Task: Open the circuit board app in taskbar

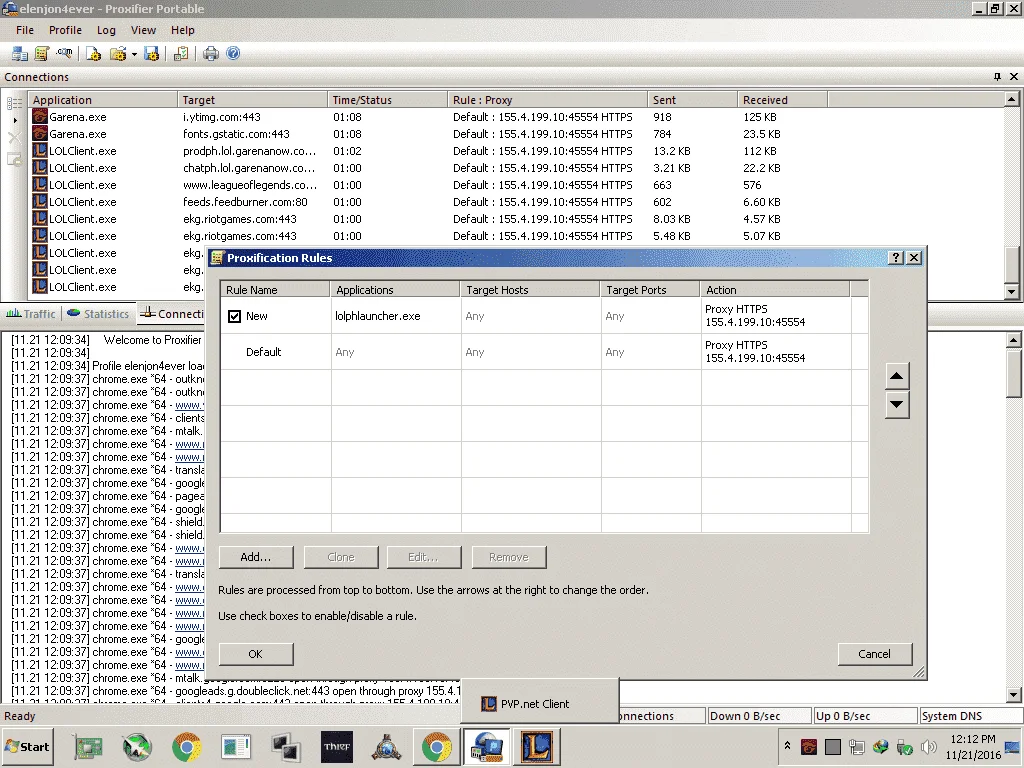Action: click(x=88, y=746)
